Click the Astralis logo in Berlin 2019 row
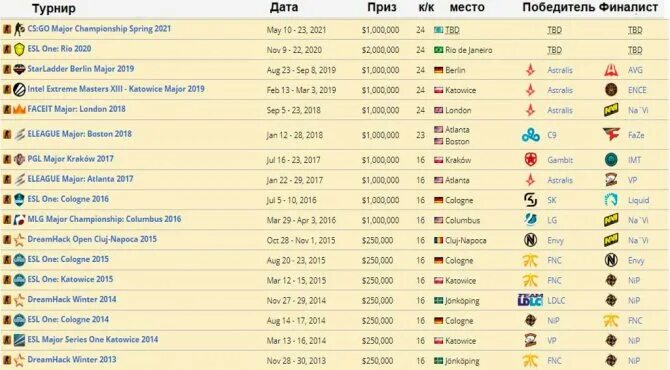 pyautogui.click(x=531, y=70)
